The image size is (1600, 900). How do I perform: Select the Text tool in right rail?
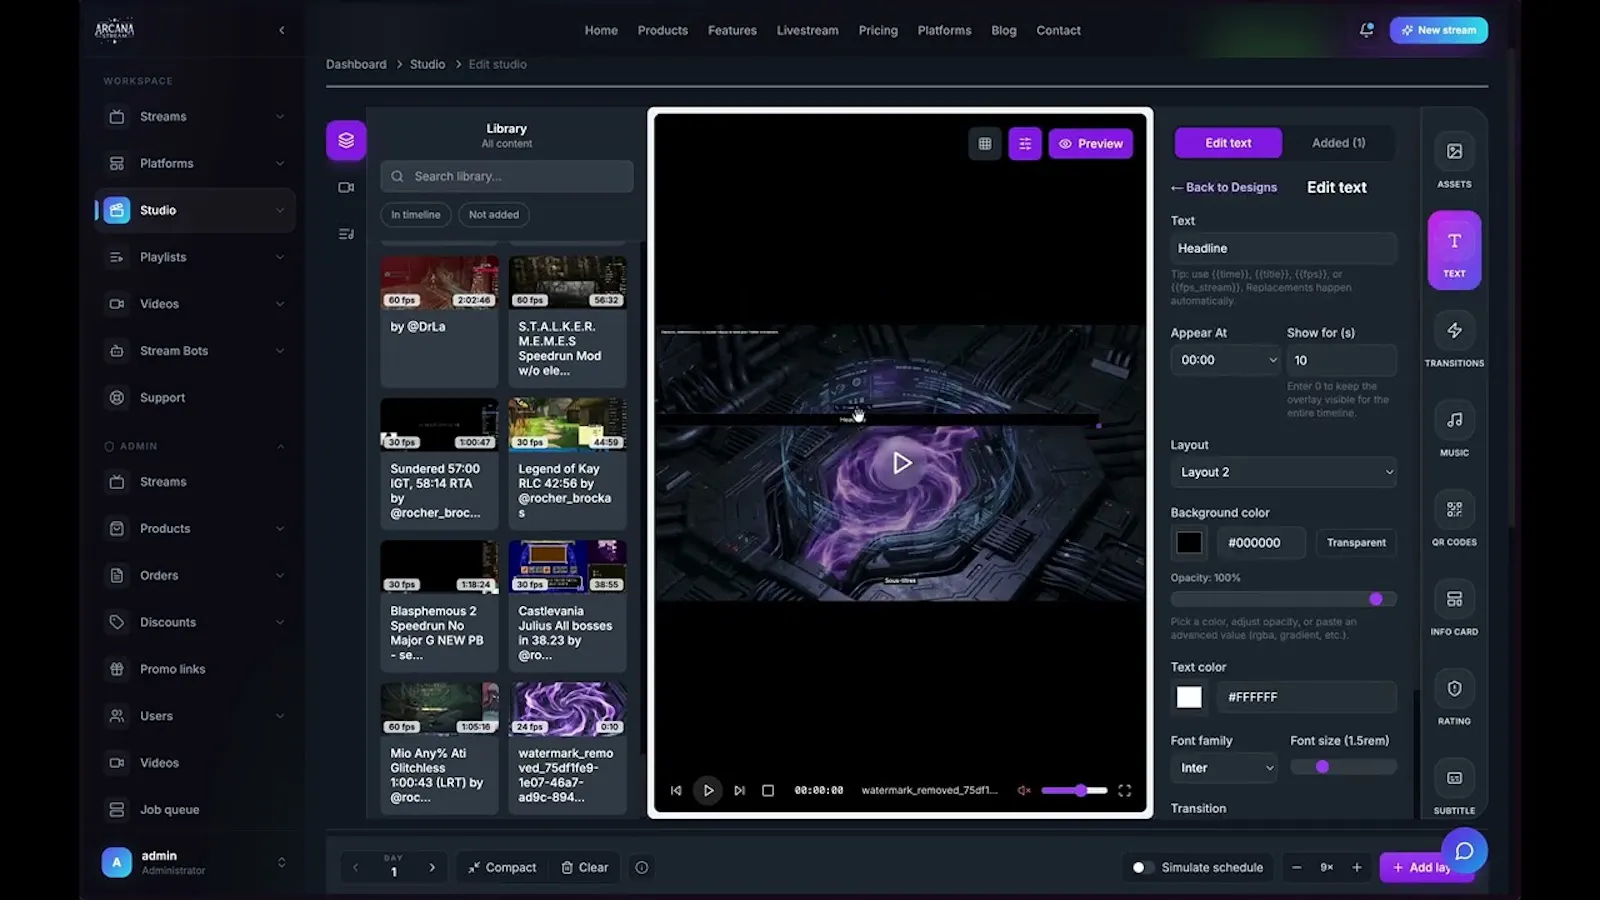[1454, 250]
